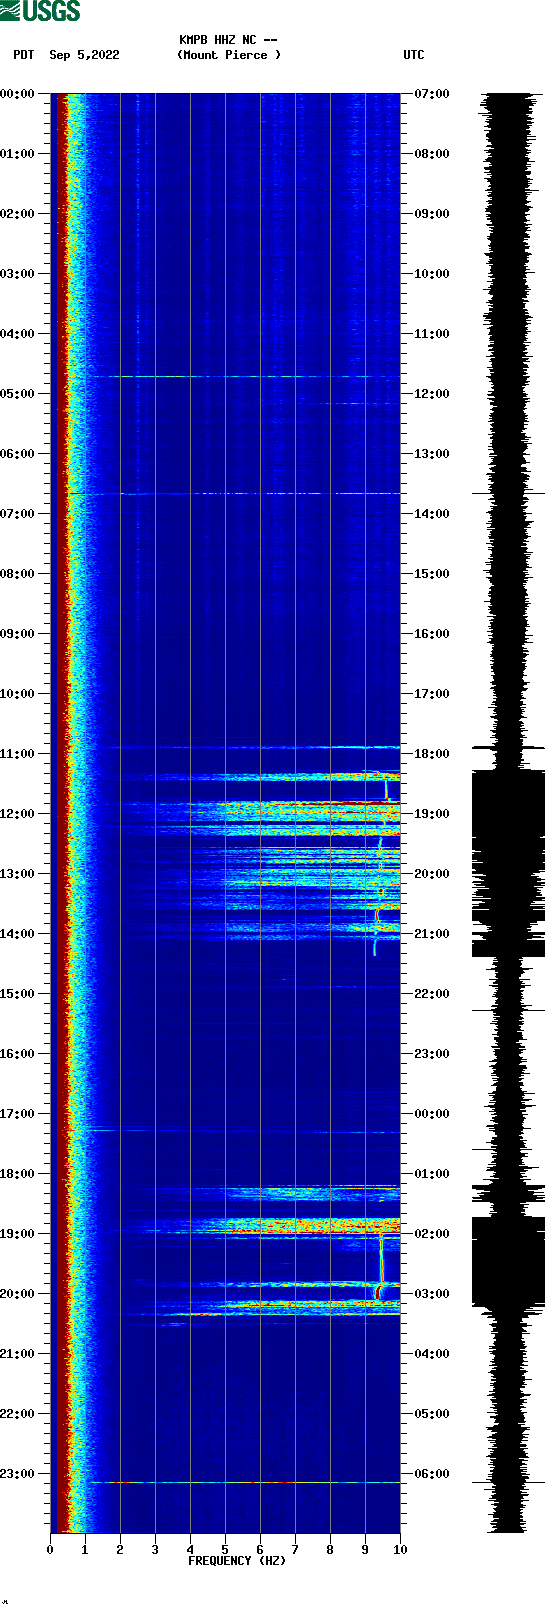Click 02:00 on the PDT time axis
Image resolution: width=552 pixels, height=1613 pixels.
18,214
